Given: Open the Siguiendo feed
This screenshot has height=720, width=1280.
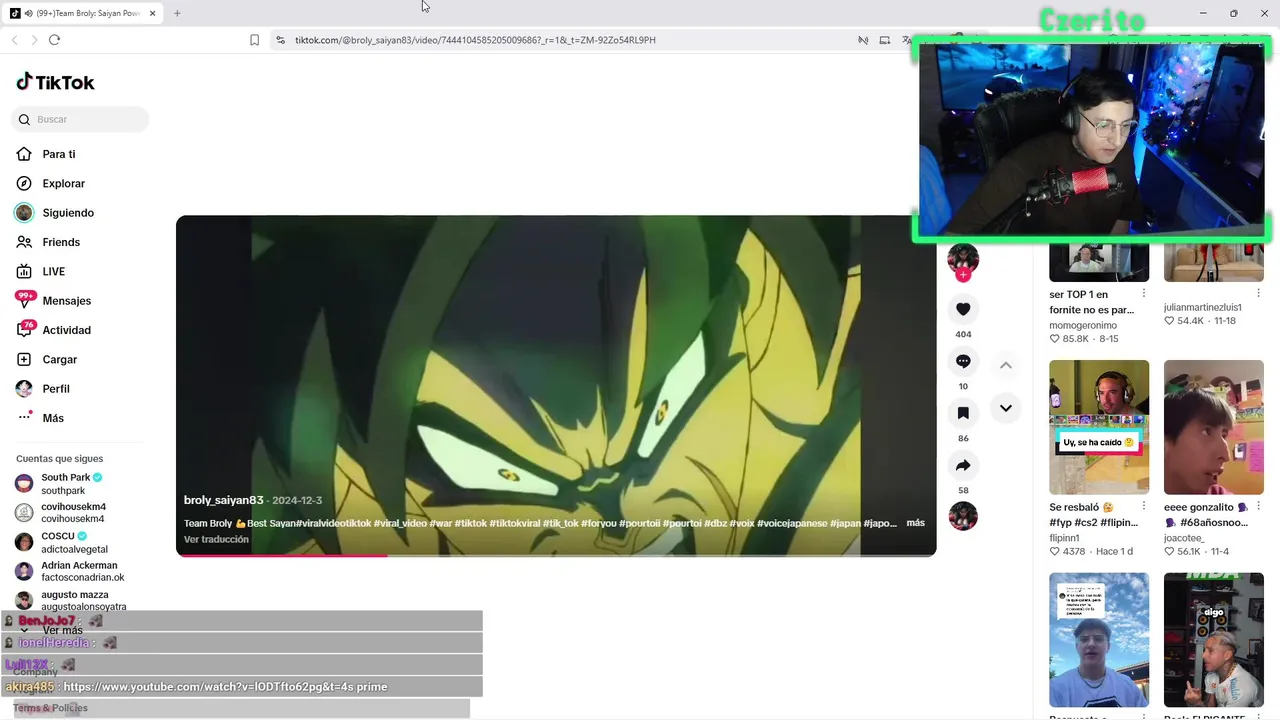Looking at the screenshot, I should click(68, 213).
